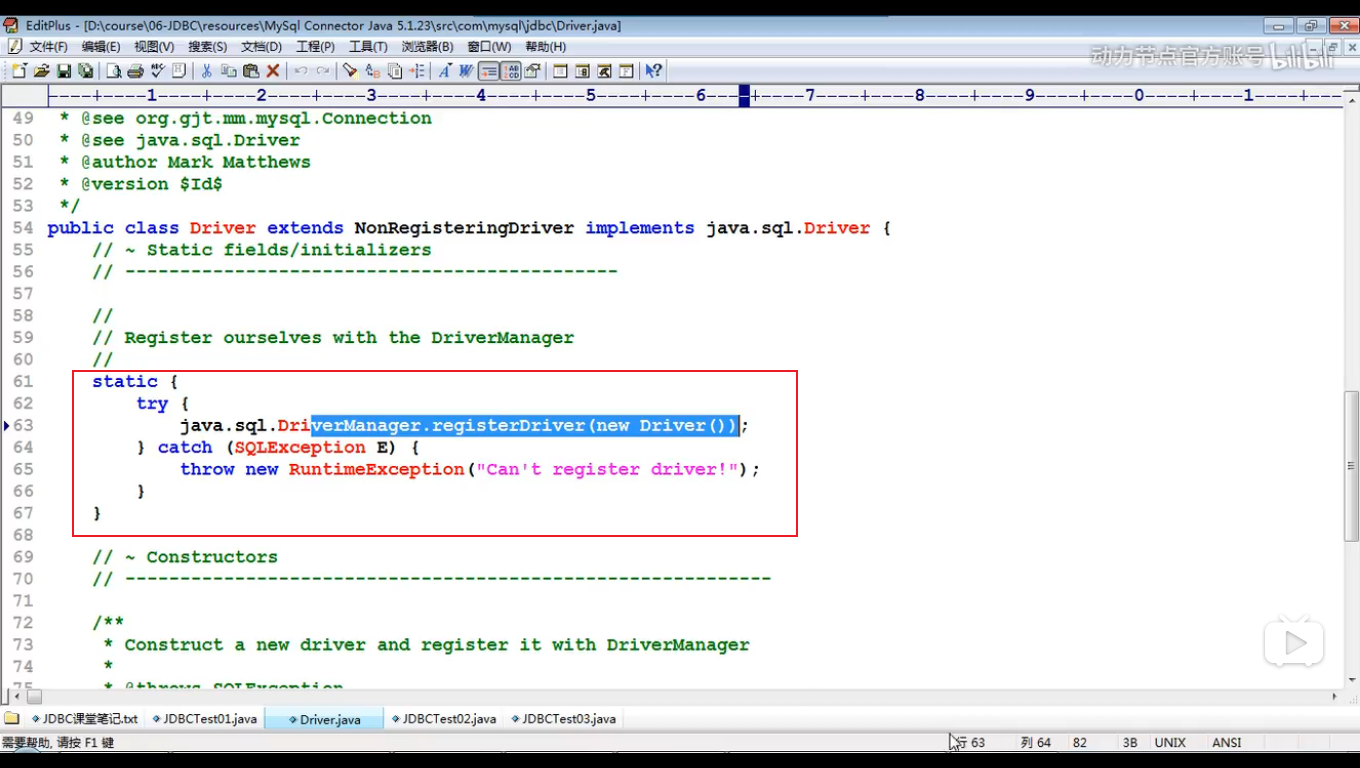Click the Print Preview icon
Screen dimensions: 1360x768
[114, 71]
